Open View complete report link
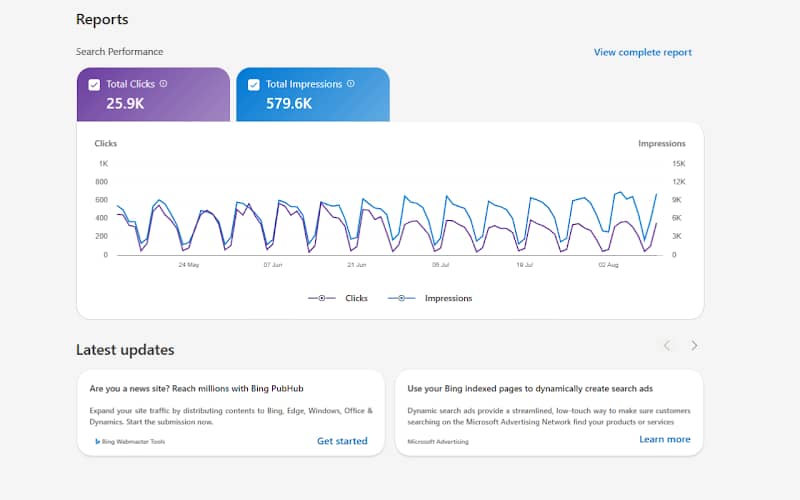The height and width of the screenshot is (500, 800). pos(642,52)
